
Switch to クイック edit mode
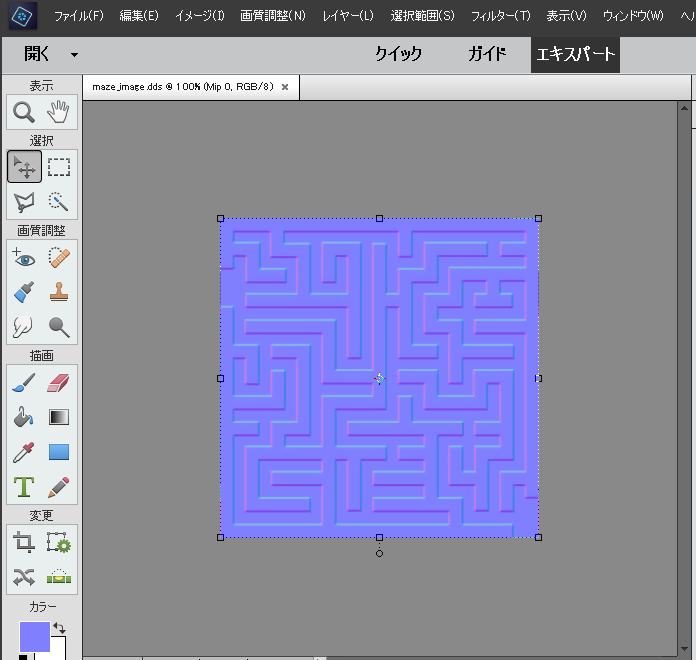[x=398, y=54]
